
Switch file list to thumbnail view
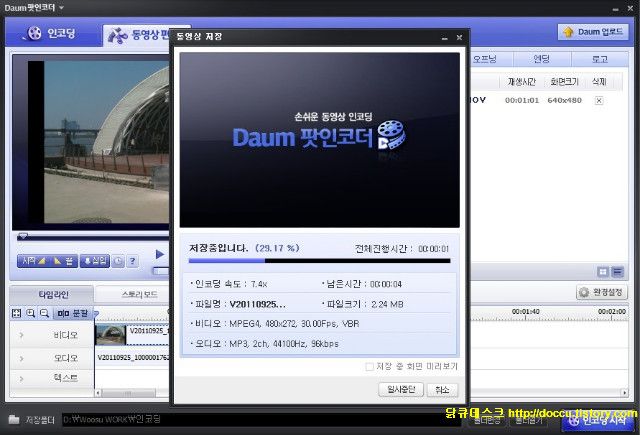click(603, 272)
